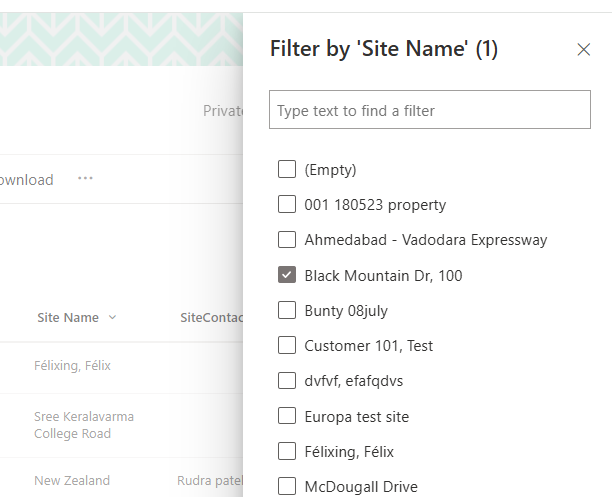Check the Félixing, Félix filter checkbox
The image size is (612, 497).
click(x=287, y=451)
